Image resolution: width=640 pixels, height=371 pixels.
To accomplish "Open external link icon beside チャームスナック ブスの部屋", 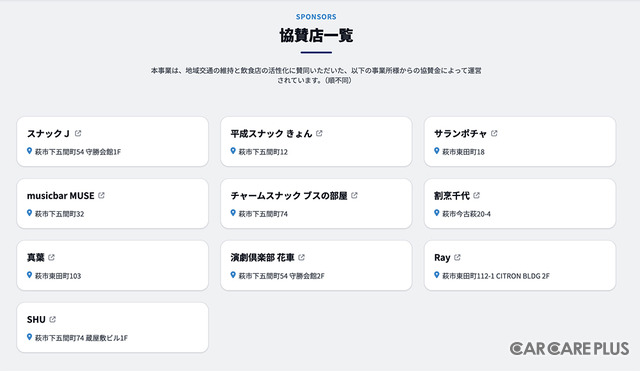I will [x=354, y=195].
